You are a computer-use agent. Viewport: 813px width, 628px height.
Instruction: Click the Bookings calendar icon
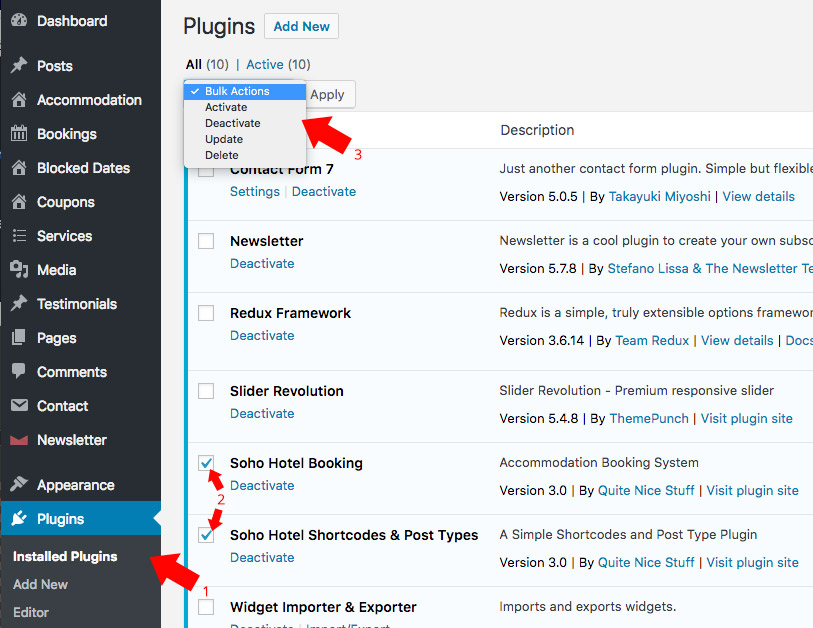19,134
